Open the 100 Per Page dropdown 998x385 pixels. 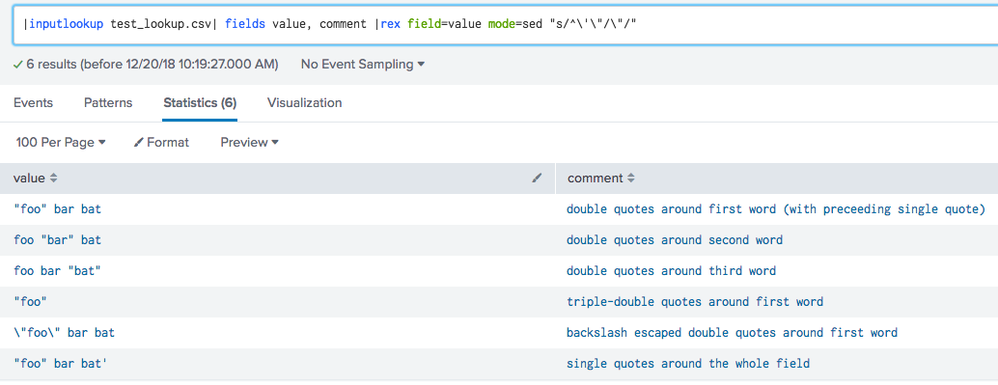pos(60,143)
